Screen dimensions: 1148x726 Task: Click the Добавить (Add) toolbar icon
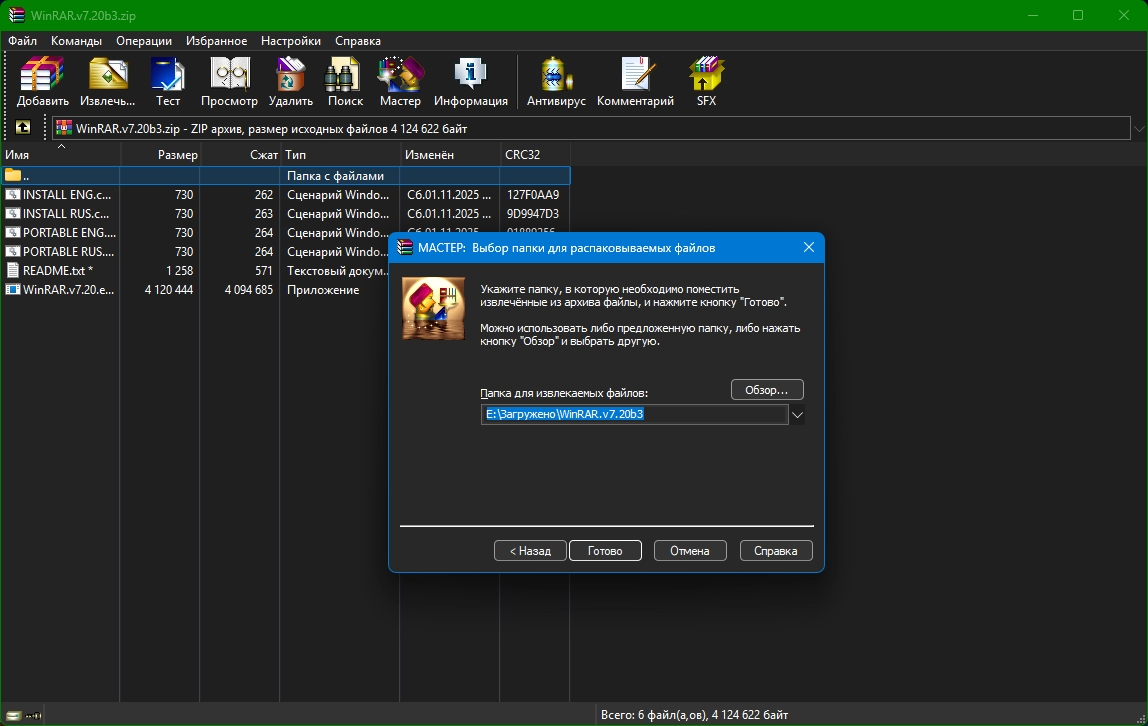point(42,81)
